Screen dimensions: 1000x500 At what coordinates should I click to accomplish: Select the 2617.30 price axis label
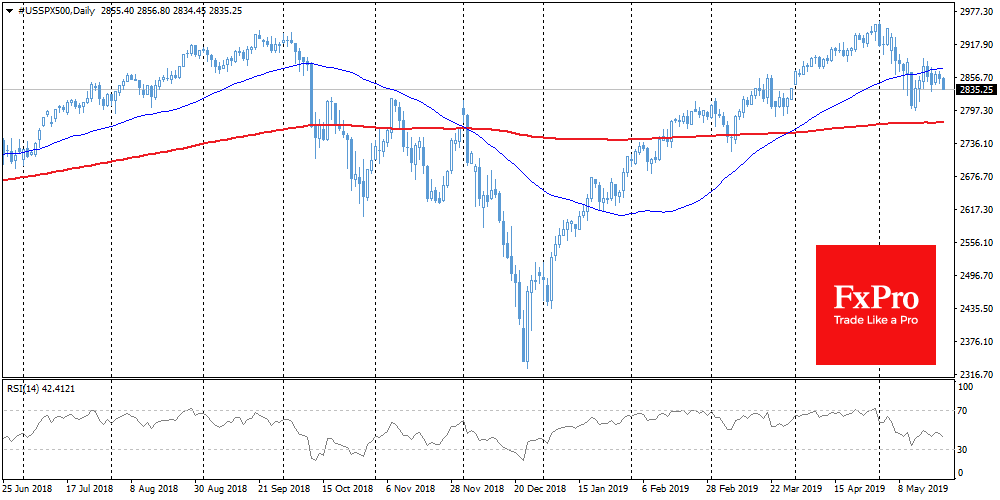click(x=975, y=210)
